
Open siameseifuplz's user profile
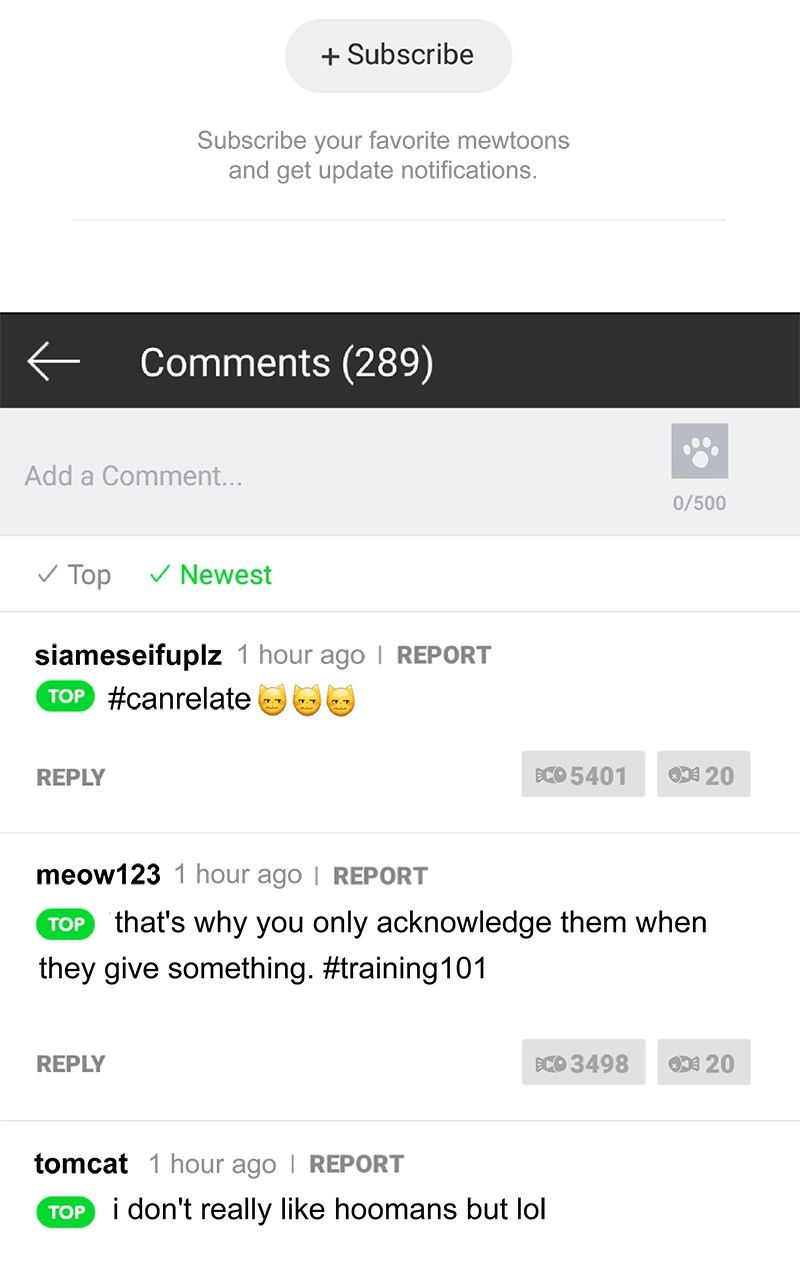128,655
